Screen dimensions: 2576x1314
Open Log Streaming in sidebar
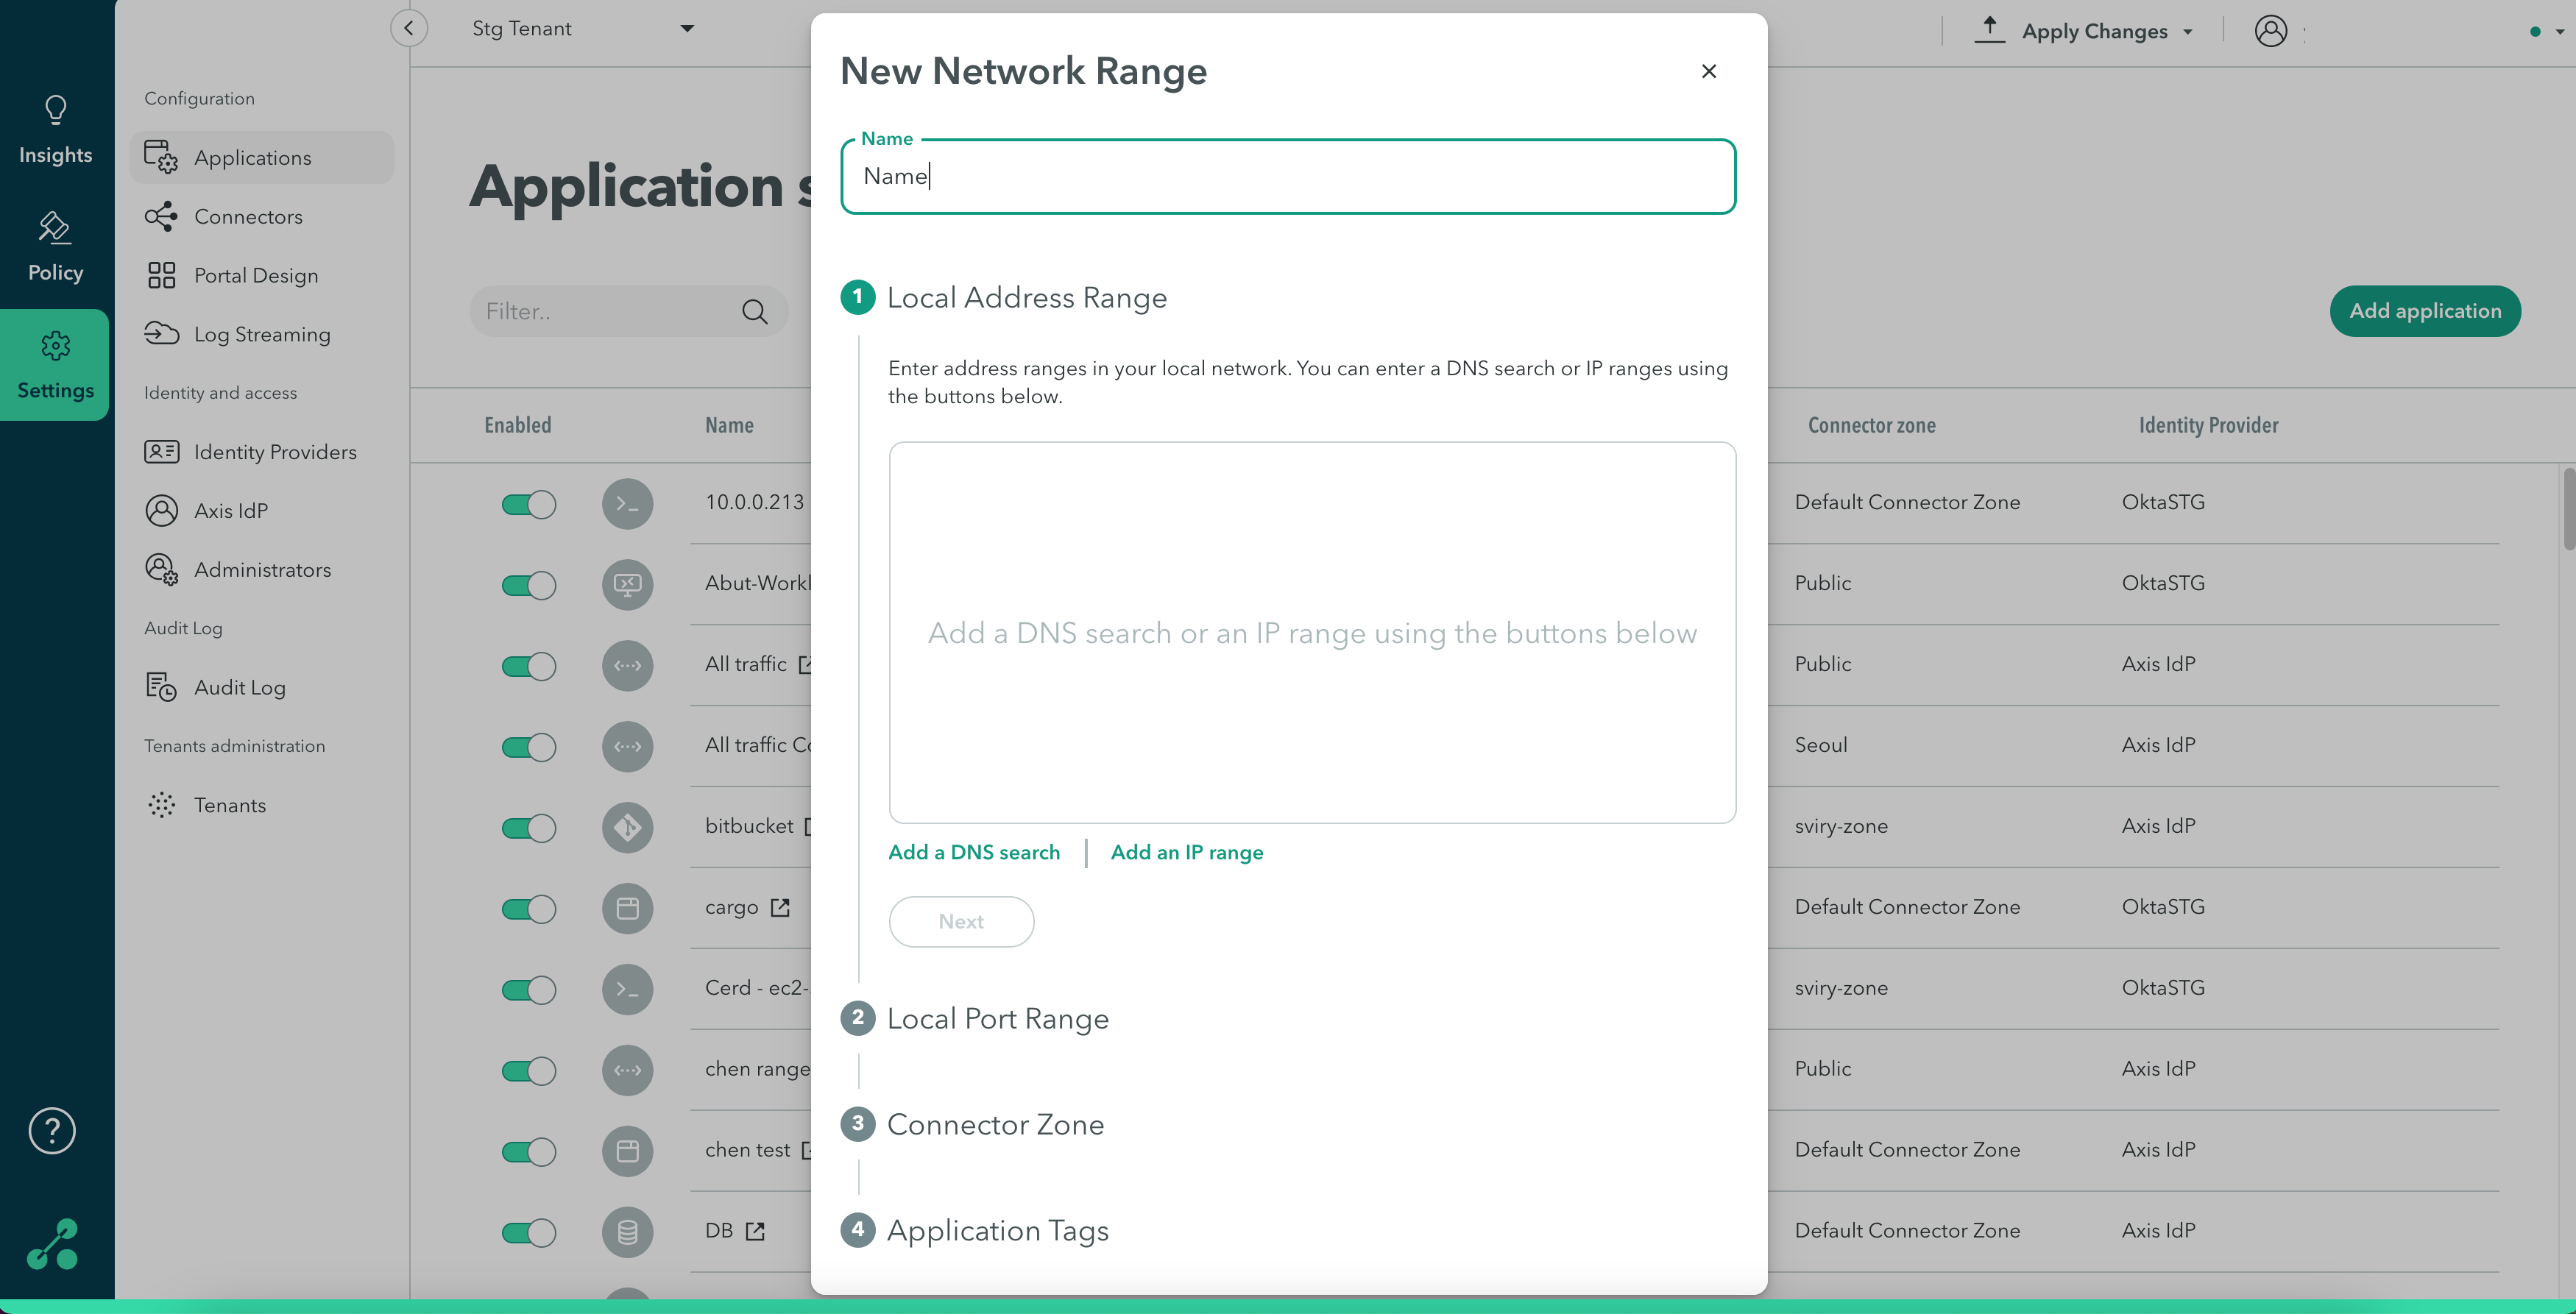click(x=261, y=335)
